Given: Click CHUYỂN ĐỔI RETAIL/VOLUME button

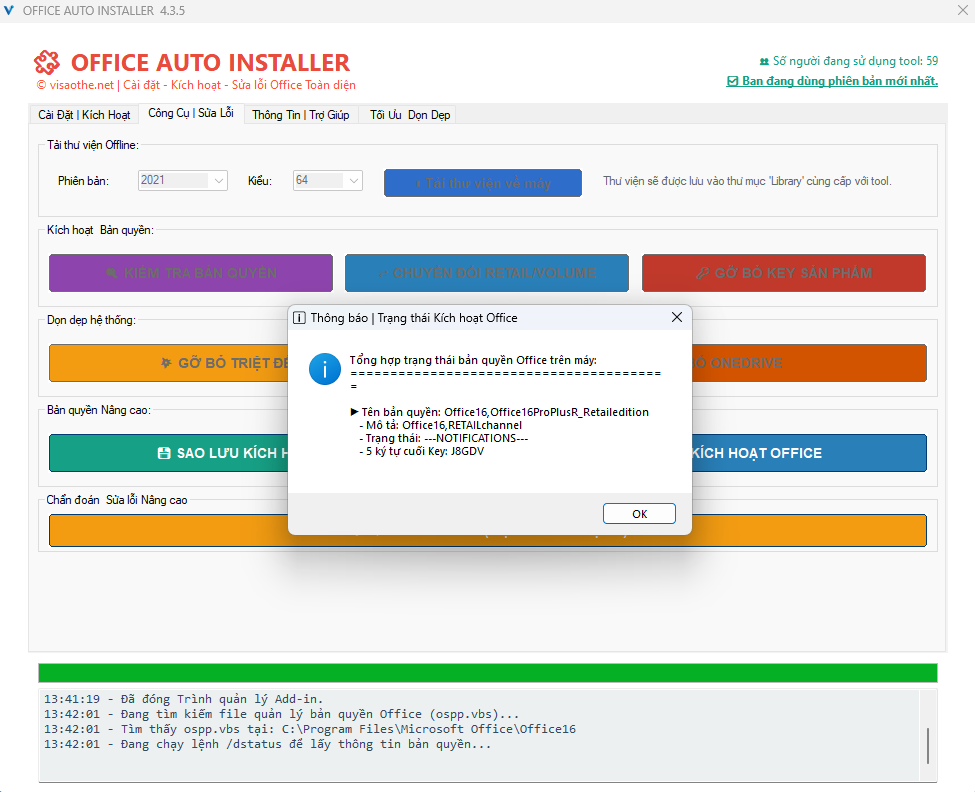Looking at the screenshot, I should [x=487, y=273].
